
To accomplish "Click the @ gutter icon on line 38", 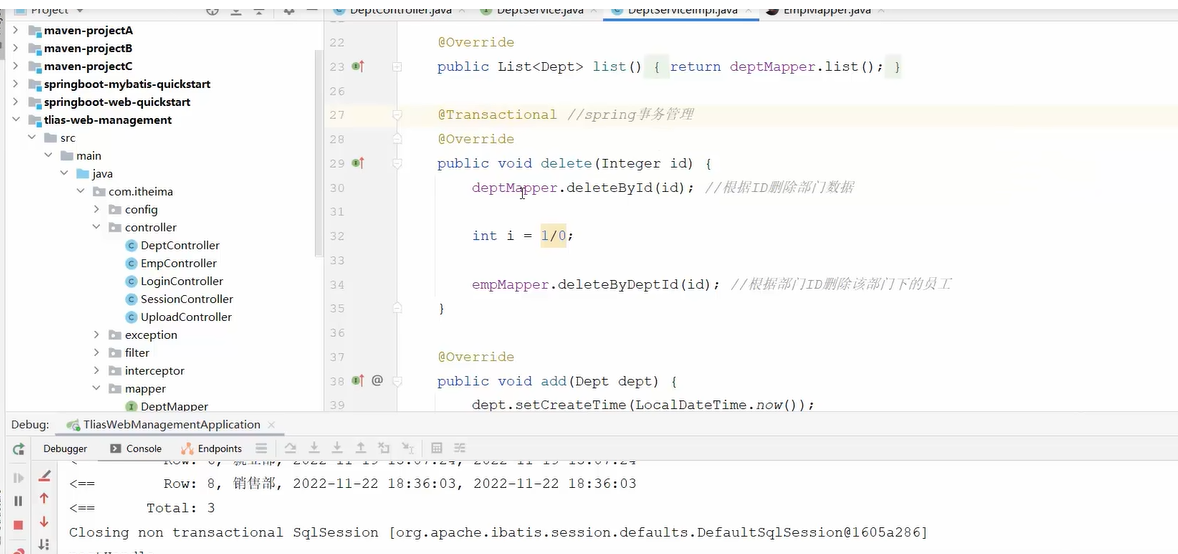I will (x=377, y=380).
